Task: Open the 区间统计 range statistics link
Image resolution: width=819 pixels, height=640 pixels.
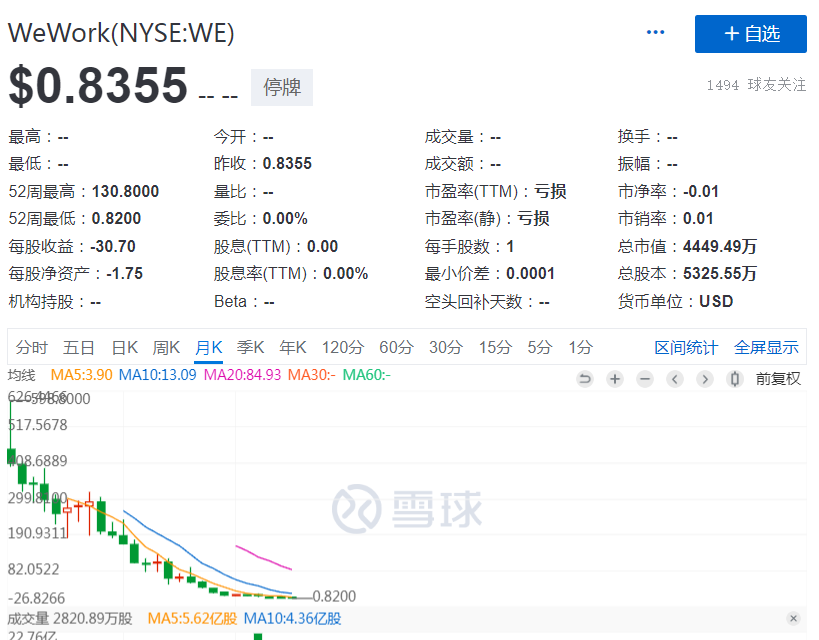Action: click(686, 347)
